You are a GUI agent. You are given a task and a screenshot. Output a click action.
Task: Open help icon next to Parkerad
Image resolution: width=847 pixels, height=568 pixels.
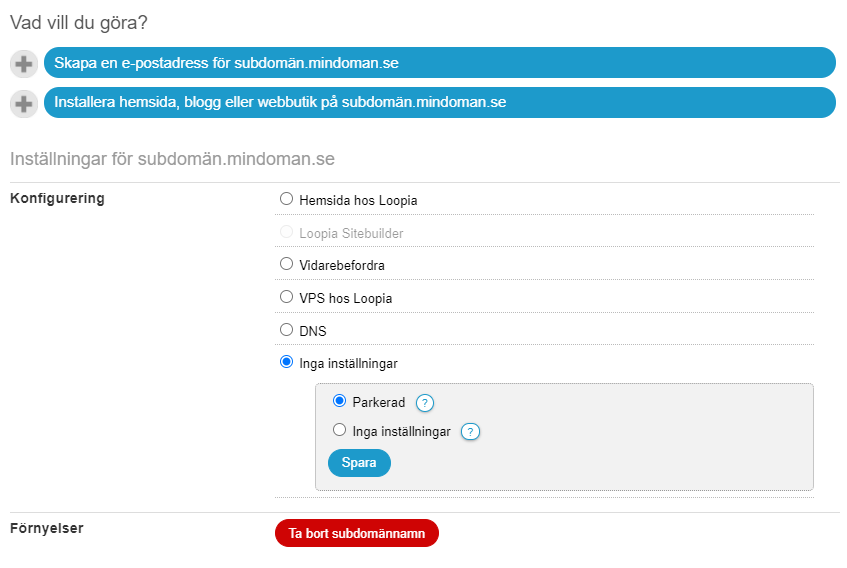[x=425, y=403]
